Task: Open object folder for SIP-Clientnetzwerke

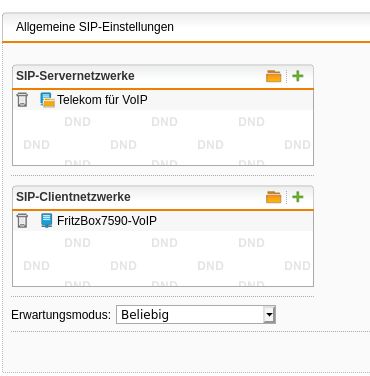Action: click(x=273, y=197)
